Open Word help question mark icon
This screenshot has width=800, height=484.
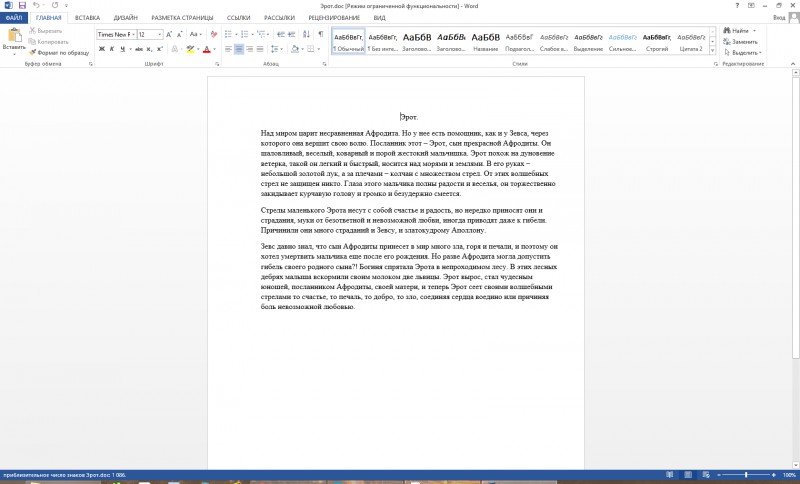[x=737, y=6]
